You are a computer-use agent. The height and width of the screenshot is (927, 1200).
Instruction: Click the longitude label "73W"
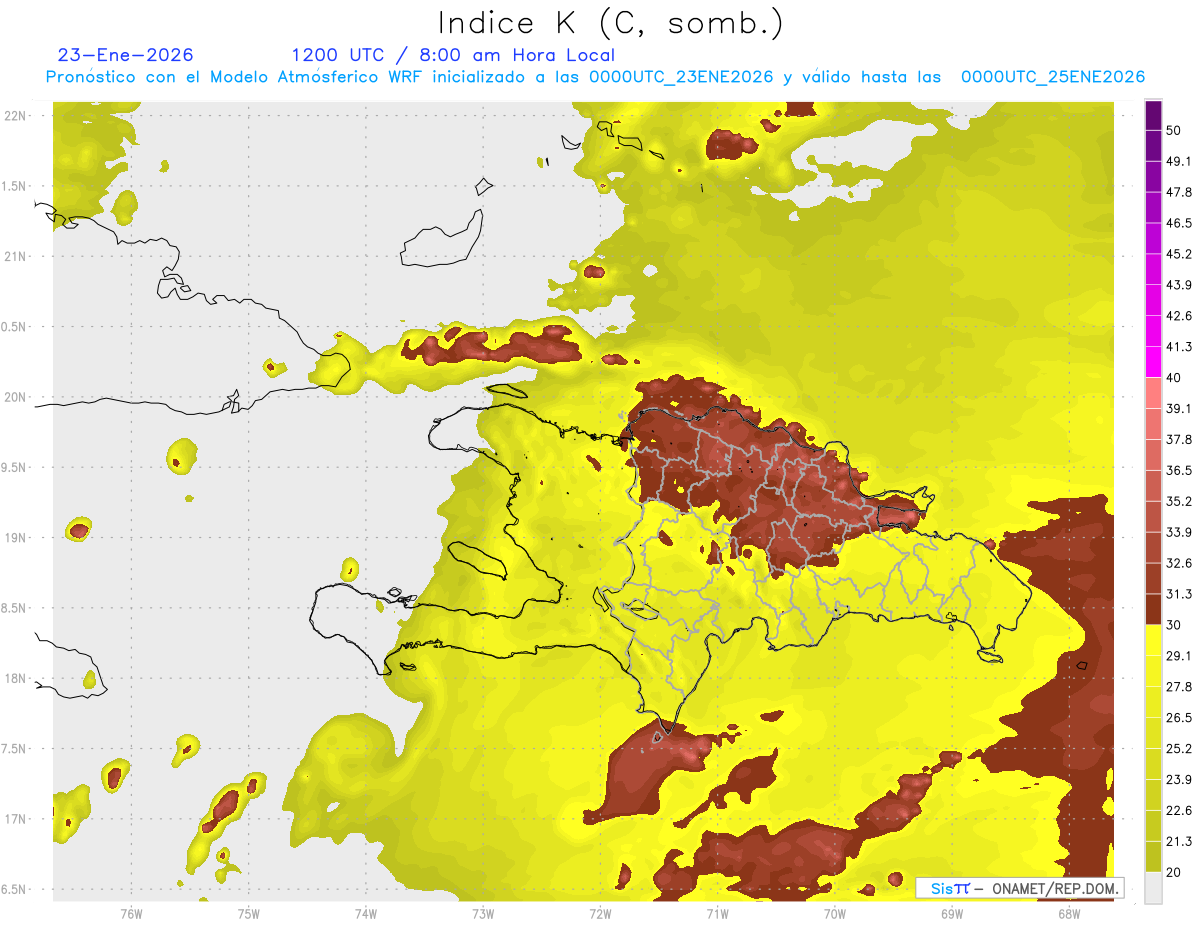click(x=482, y=913)
